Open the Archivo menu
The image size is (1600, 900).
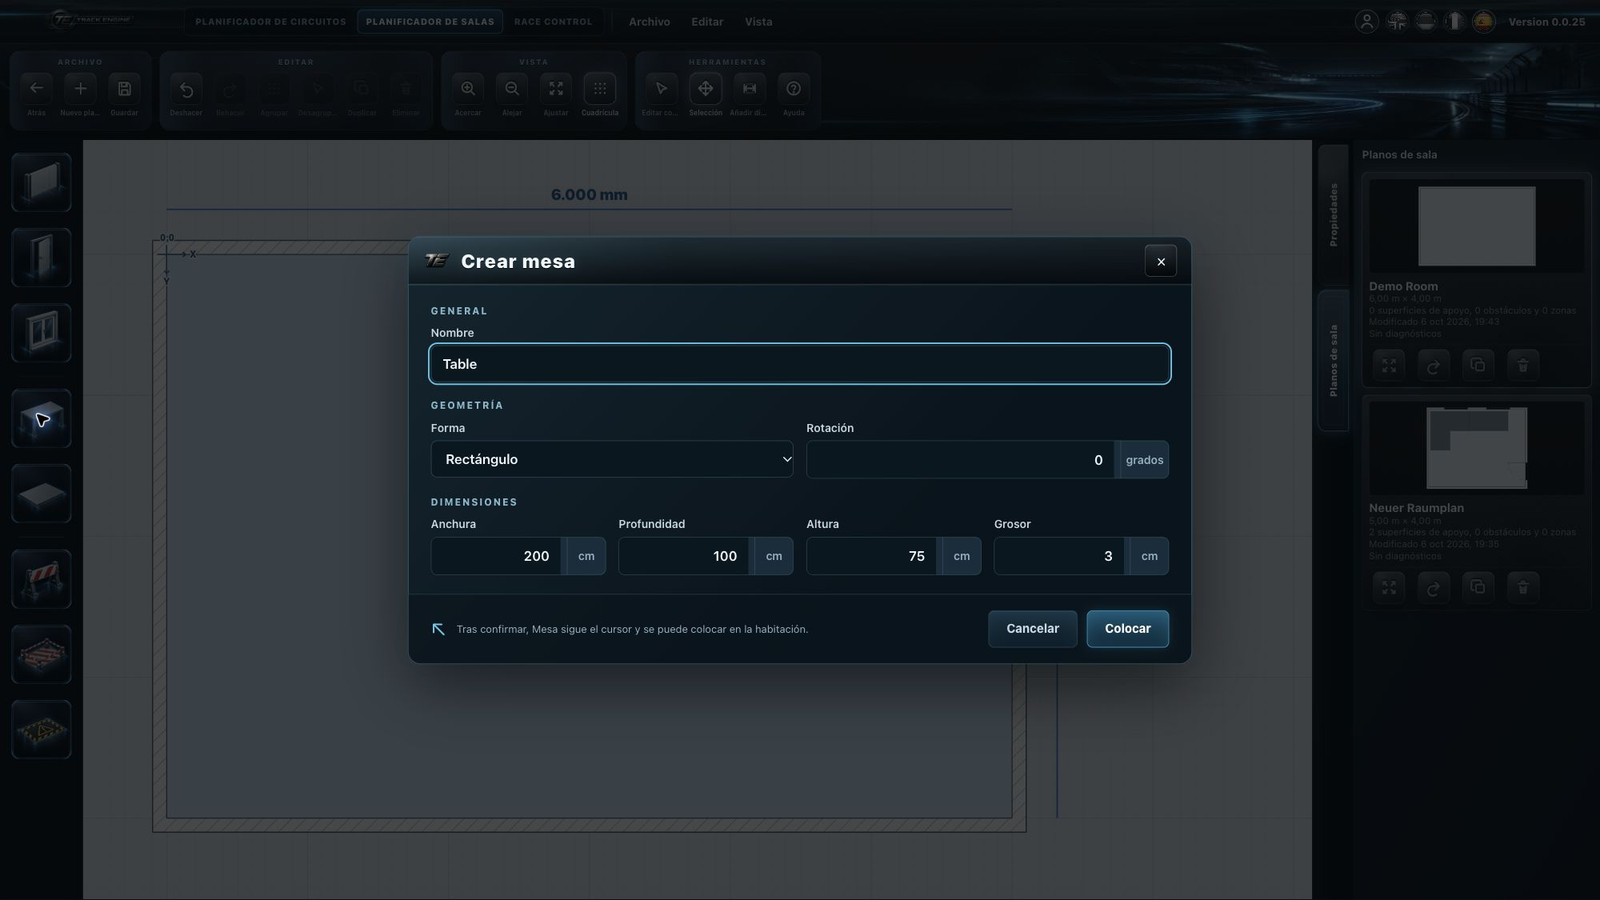pyautogui.click(x=649, y=21)
